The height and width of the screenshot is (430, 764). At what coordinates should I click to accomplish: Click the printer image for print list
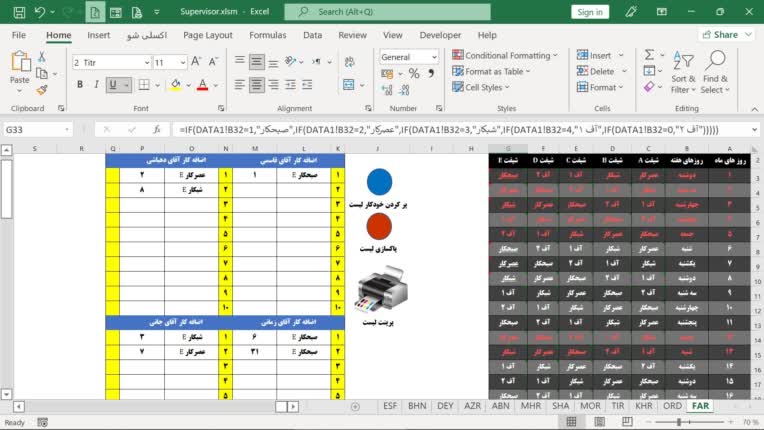381,289
